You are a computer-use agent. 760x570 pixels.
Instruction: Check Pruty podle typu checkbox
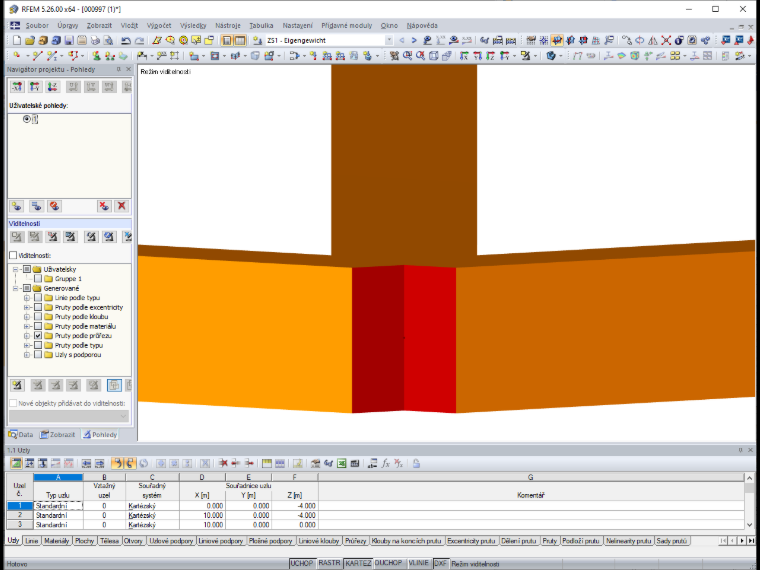38,345
